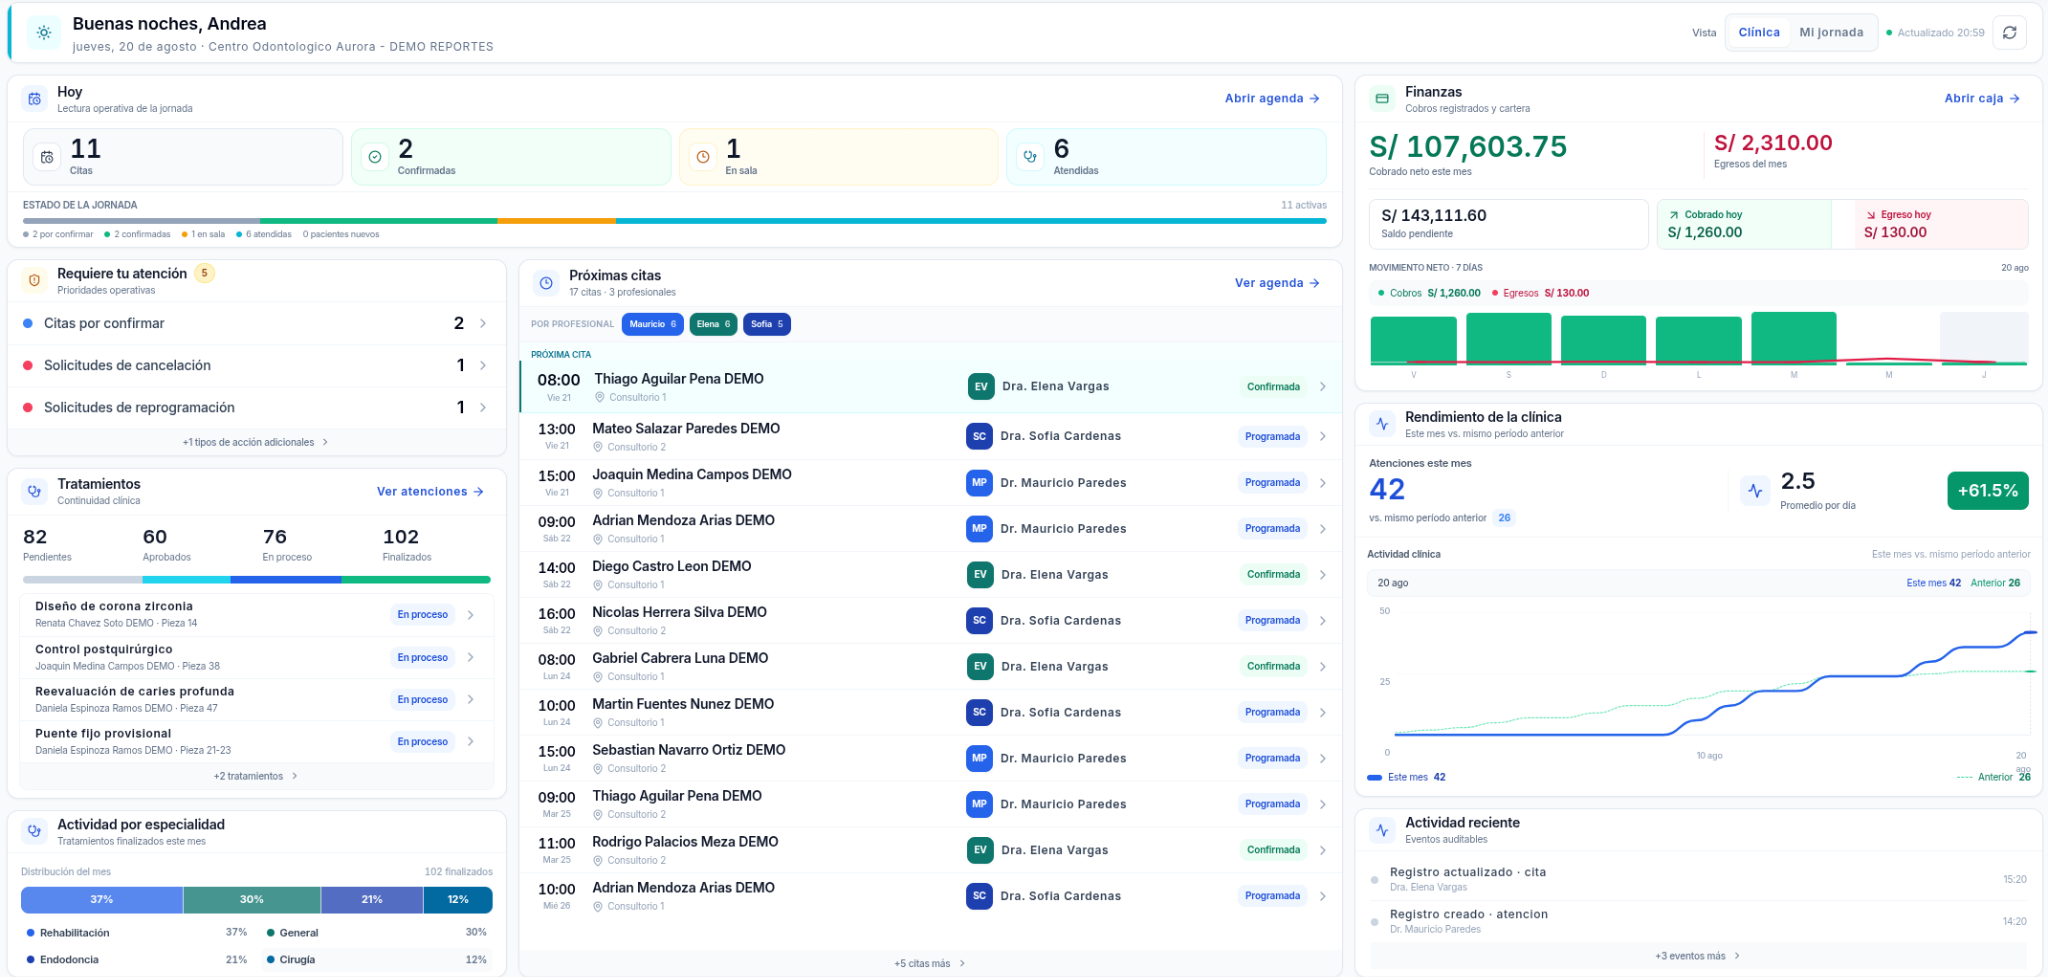Click the SC avatar on the Mateo Salazar row
Viewport: 2048px width, 977px height.
(979, 436)
